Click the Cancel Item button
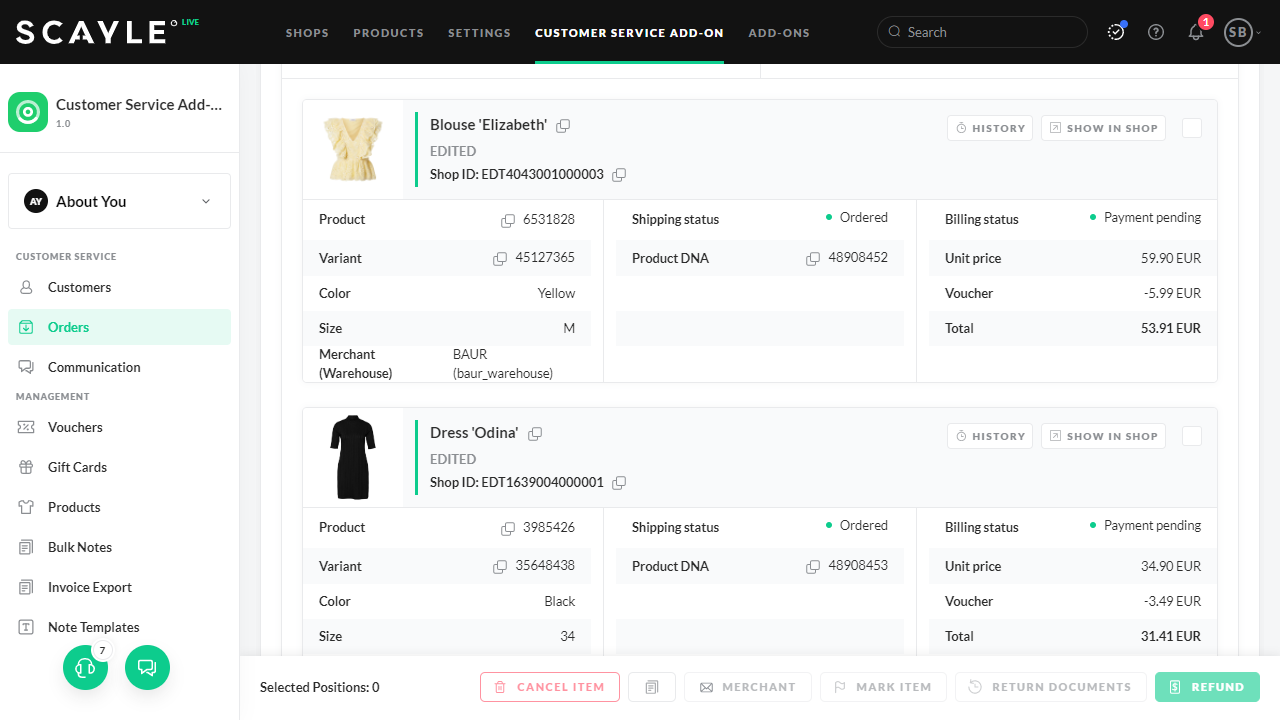Viewport: 1280px width, 720px height. [x=549, y=687]
